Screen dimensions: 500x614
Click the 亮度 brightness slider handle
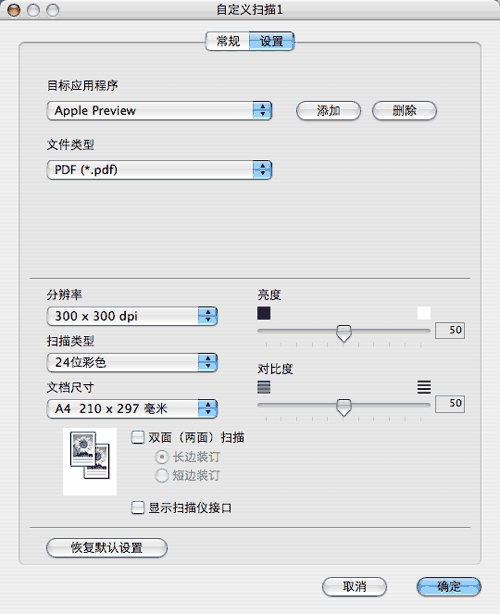tap(344, 333)
